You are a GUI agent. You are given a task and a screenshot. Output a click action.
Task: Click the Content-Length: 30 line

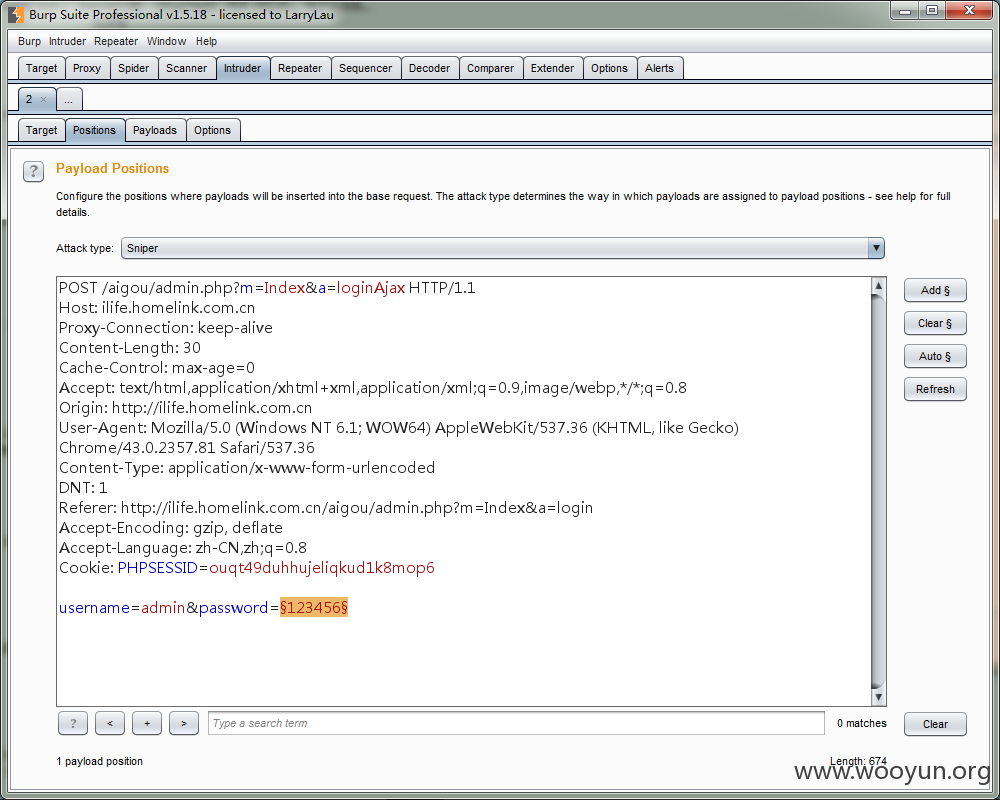(129, 348)
